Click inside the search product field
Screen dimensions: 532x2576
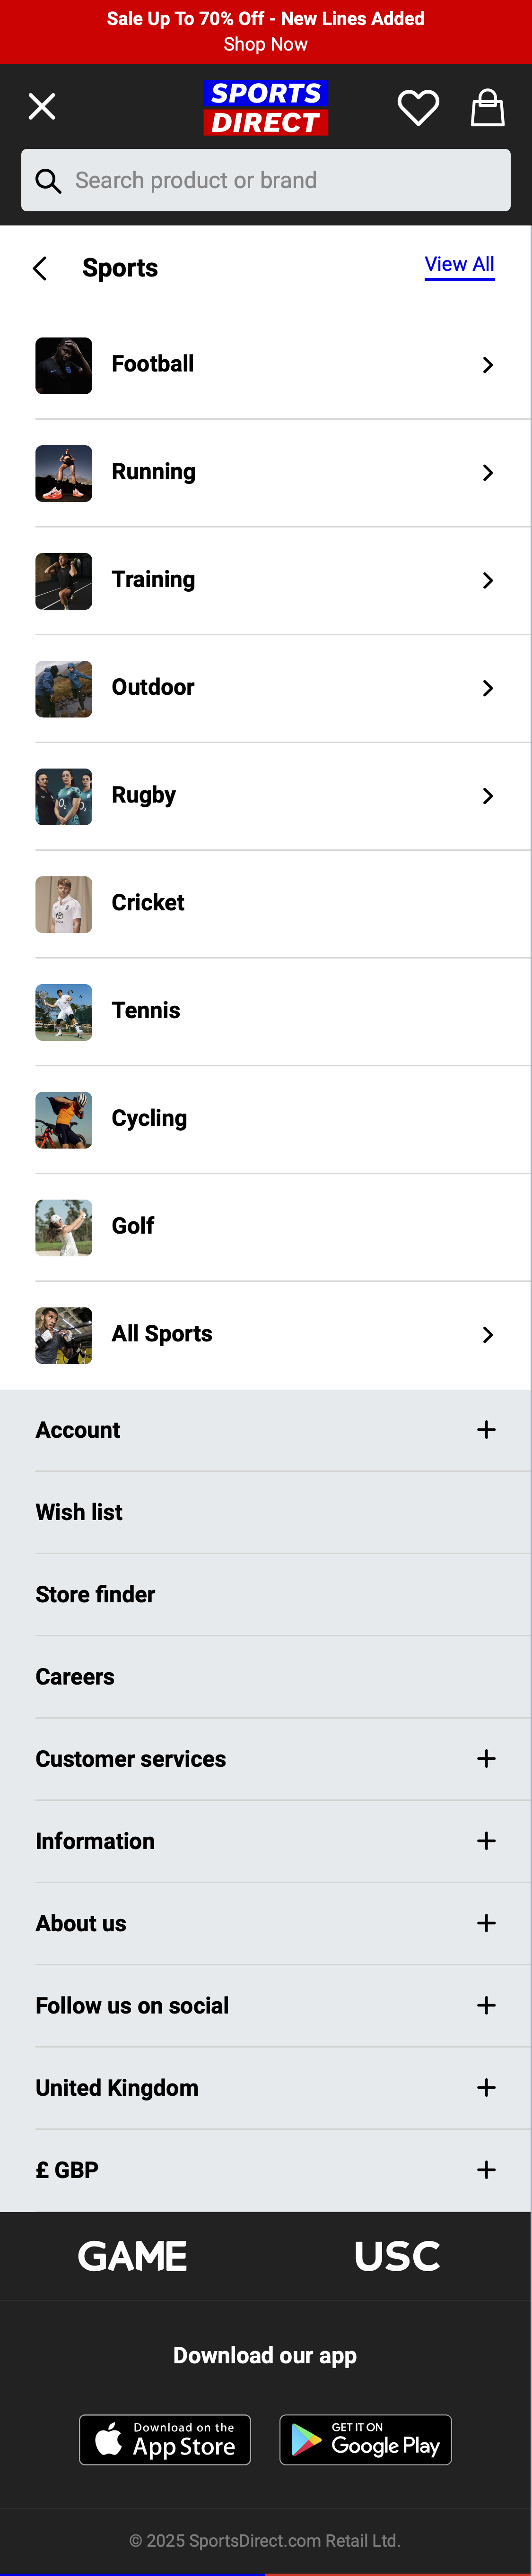[x=265, y=181]
